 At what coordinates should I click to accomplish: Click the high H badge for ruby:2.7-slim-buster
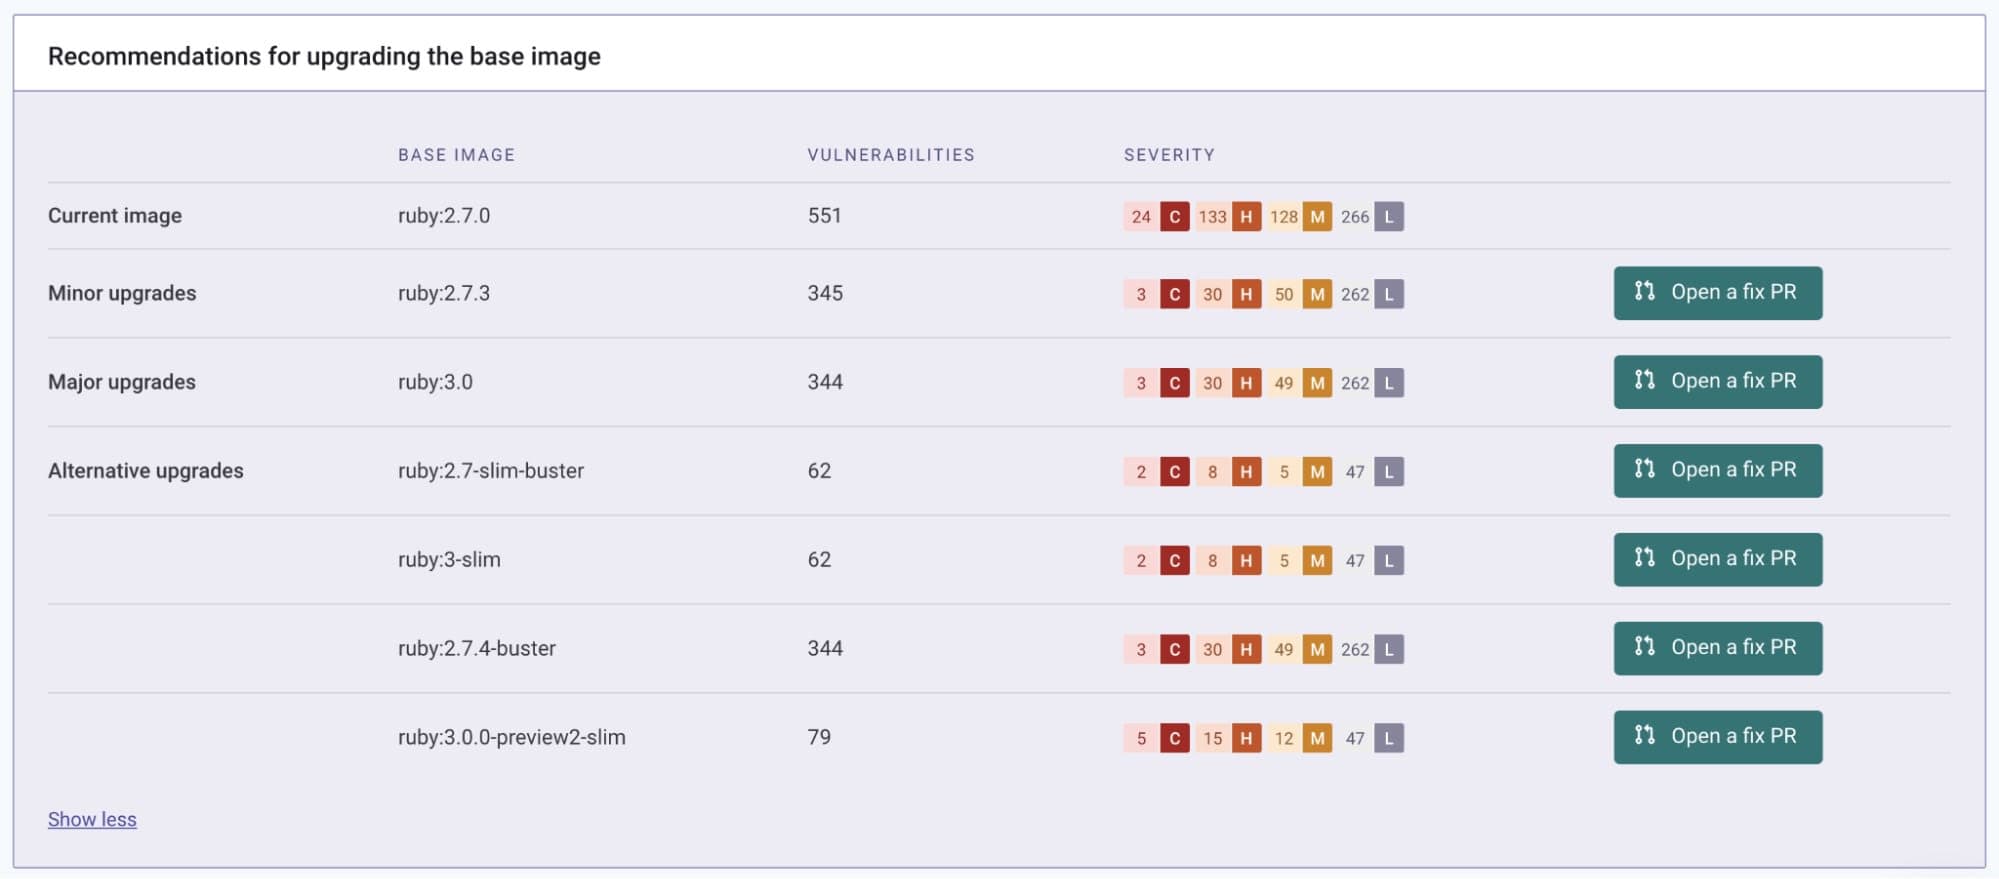coord(1246,472)
